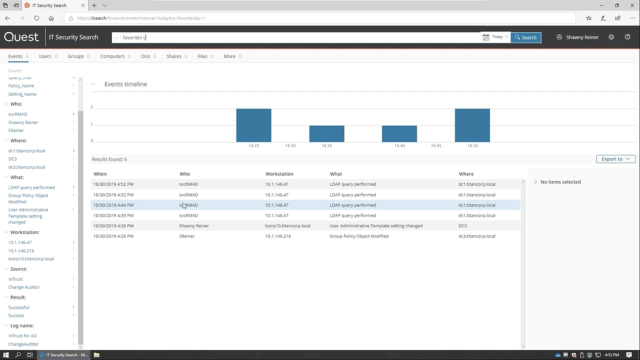Screen dimensions: 640x360
Task: Select the User Administrative Template setting changed row
Action: (305, 226)
